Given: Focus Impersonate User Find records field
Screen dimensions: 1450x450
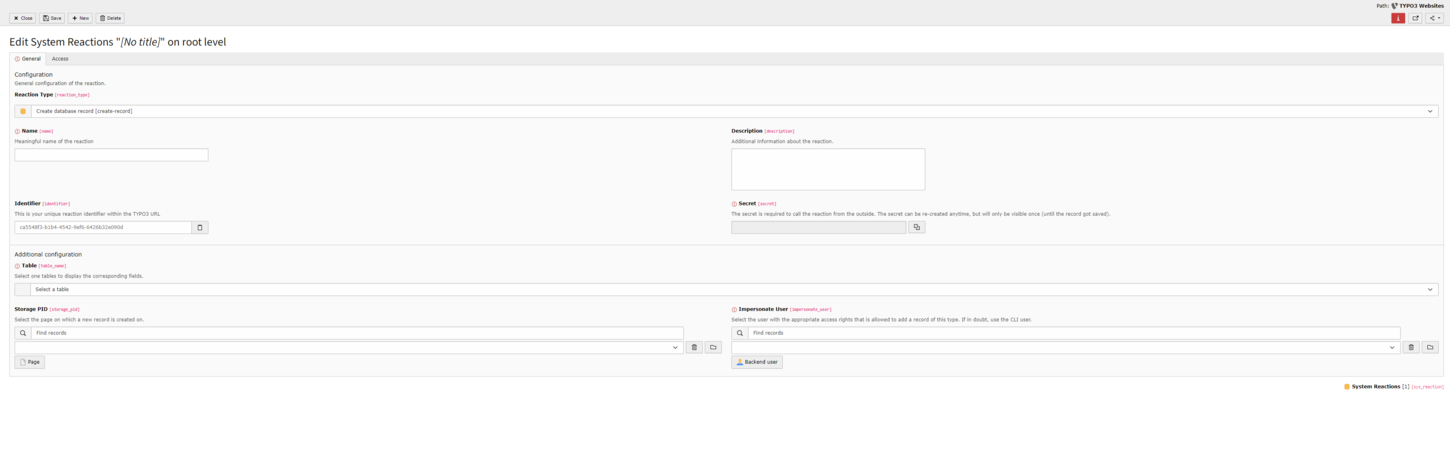Looking at the screenshot, I should point(1074,333).
